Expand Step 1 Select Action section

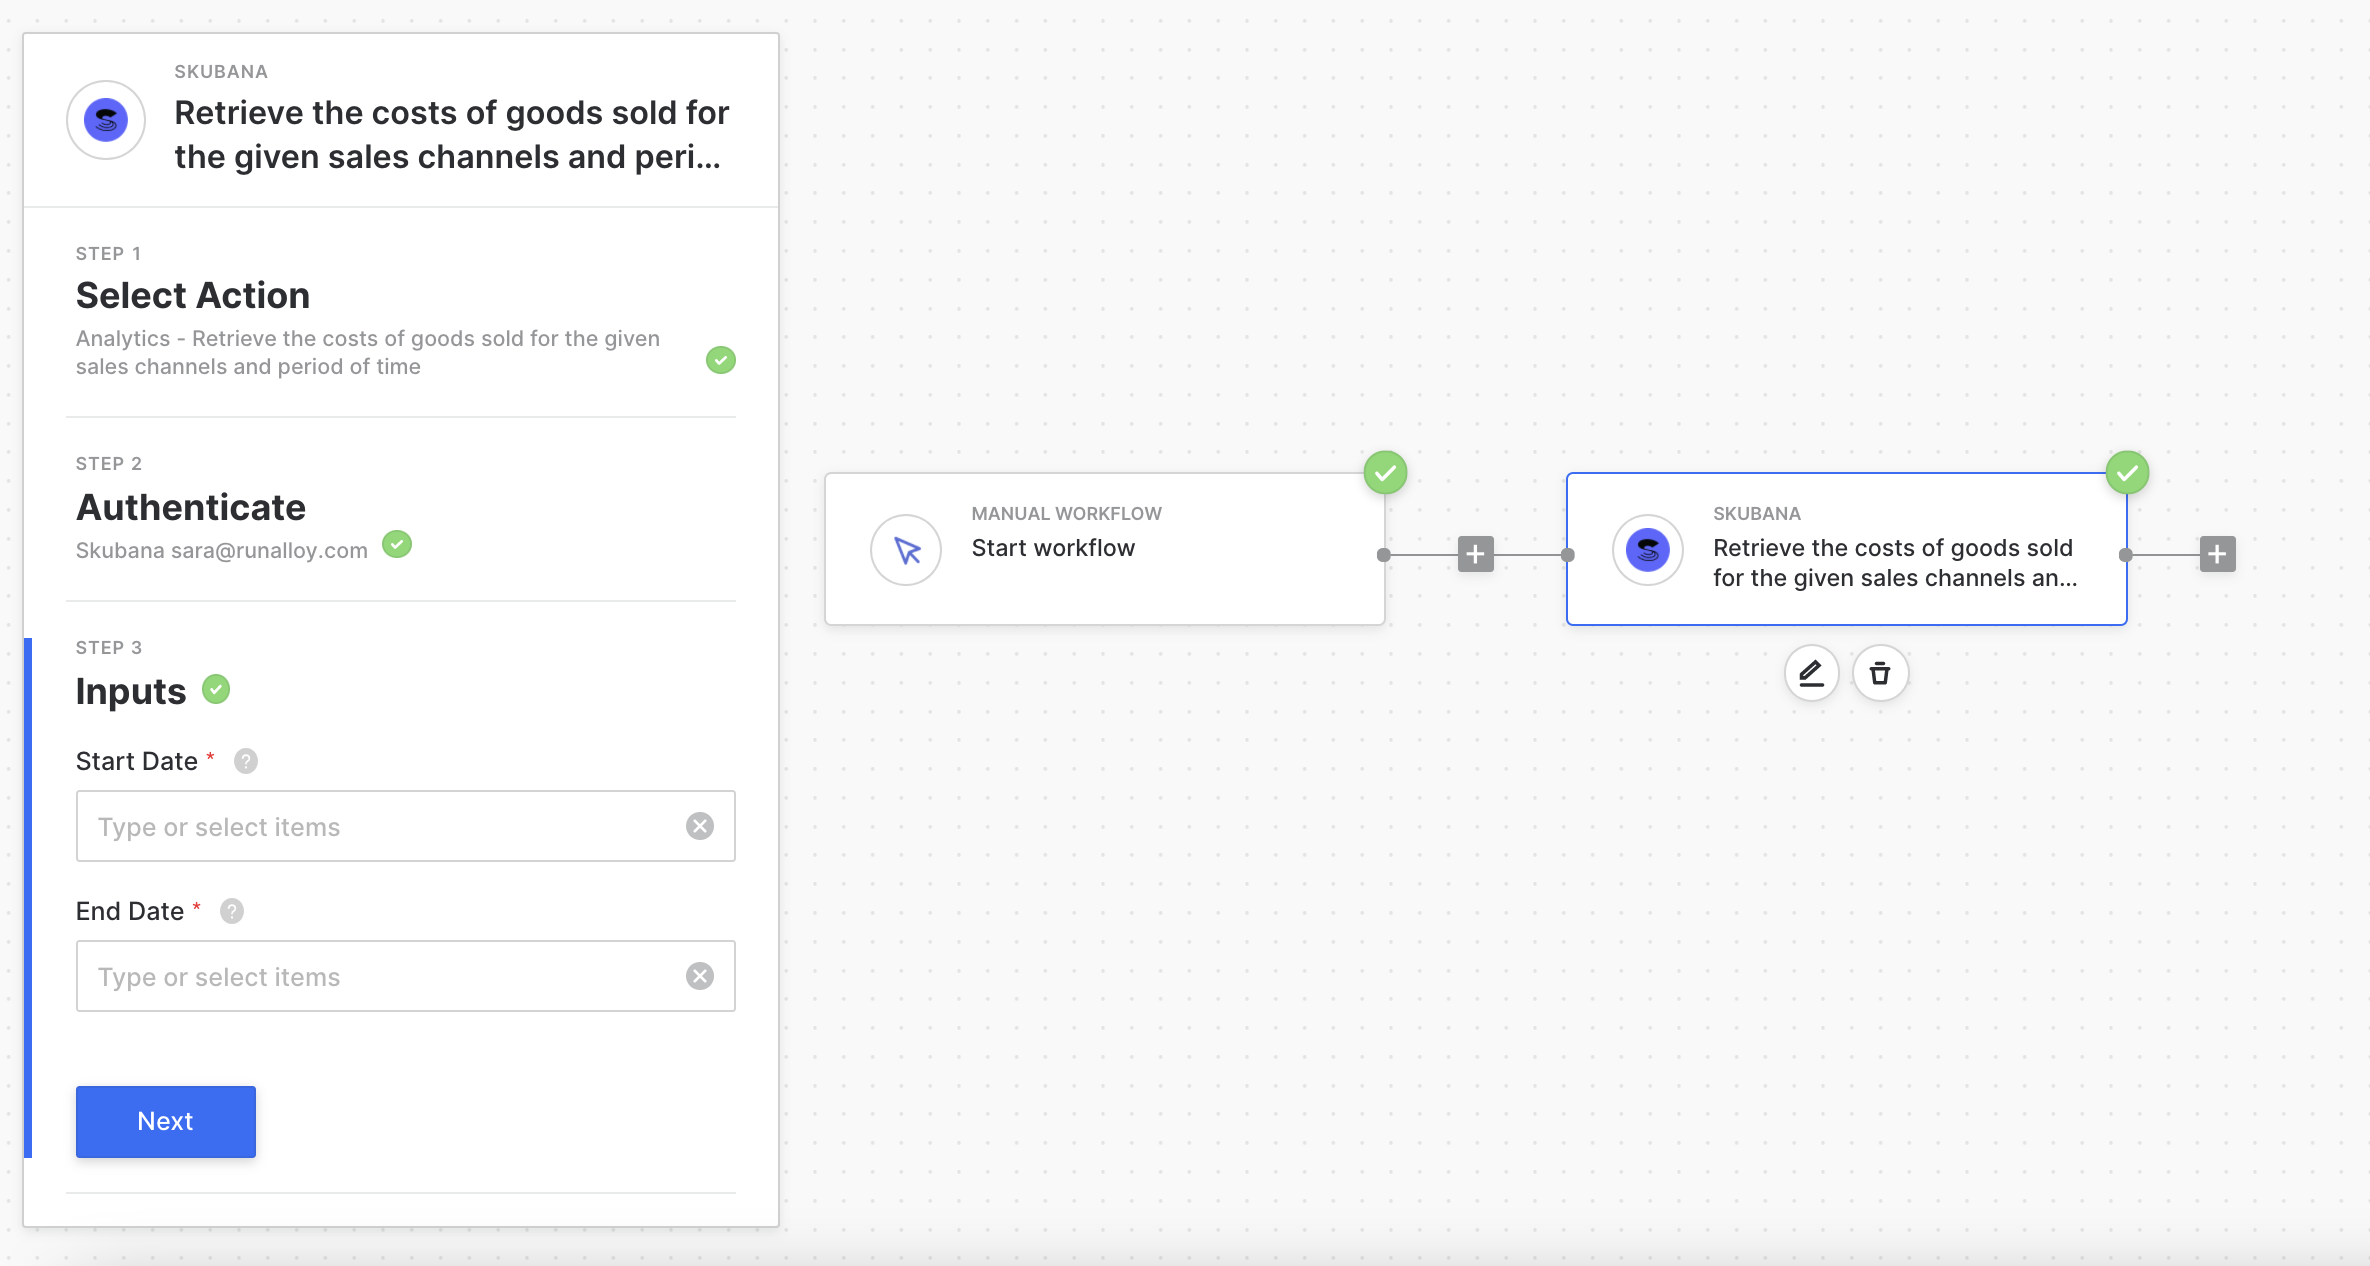coord(193,296)
